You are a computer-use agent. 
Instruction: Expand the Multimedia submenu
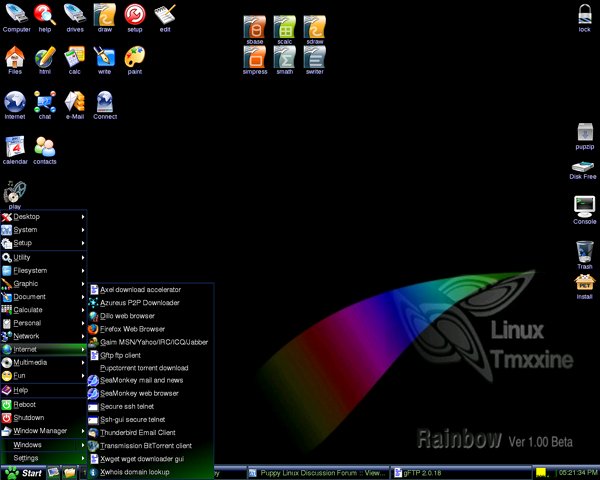43,362
